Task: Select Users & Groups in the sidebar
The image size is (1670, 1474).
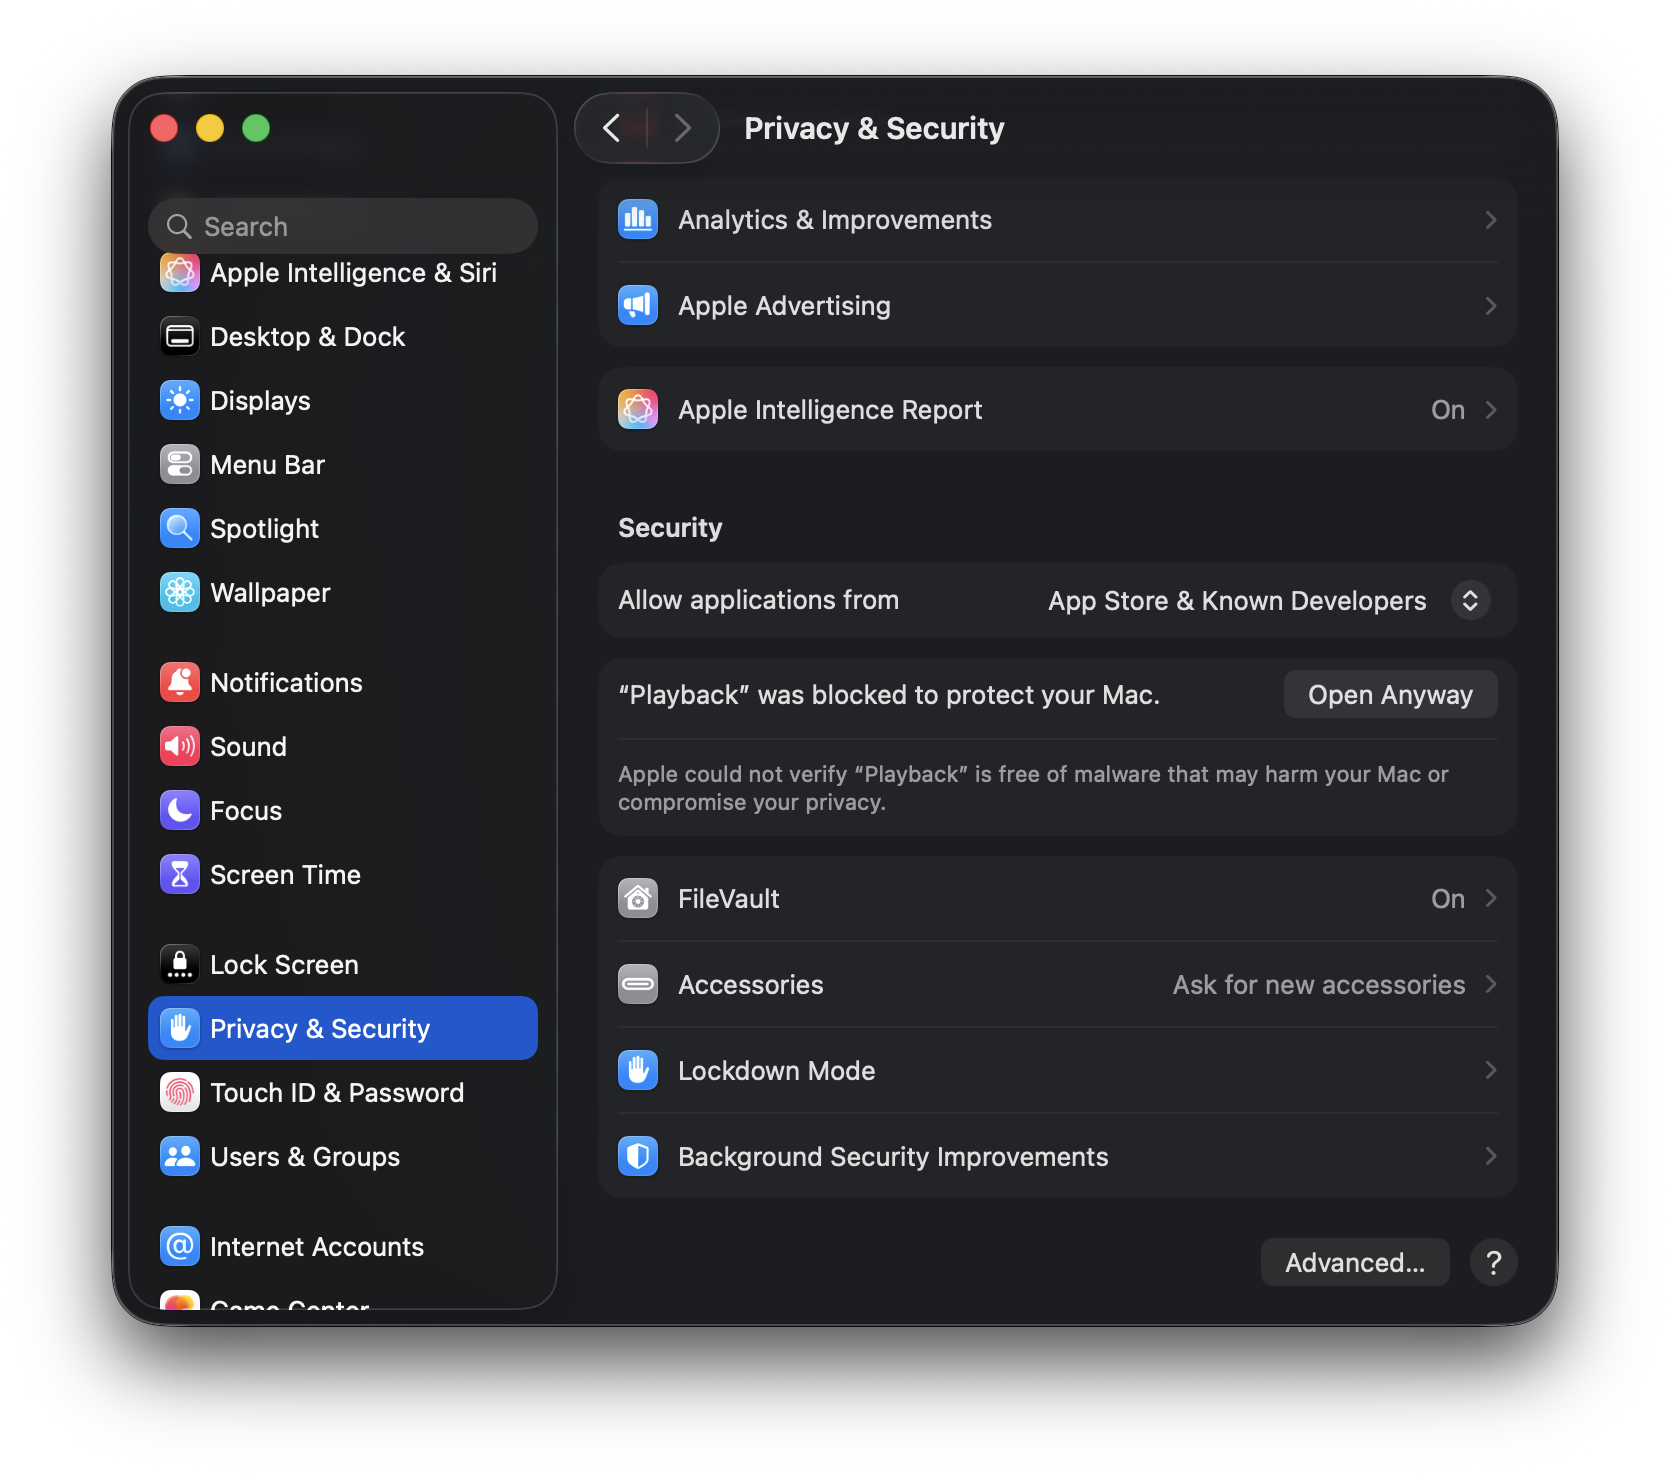Action: [x=343, y=1157]
